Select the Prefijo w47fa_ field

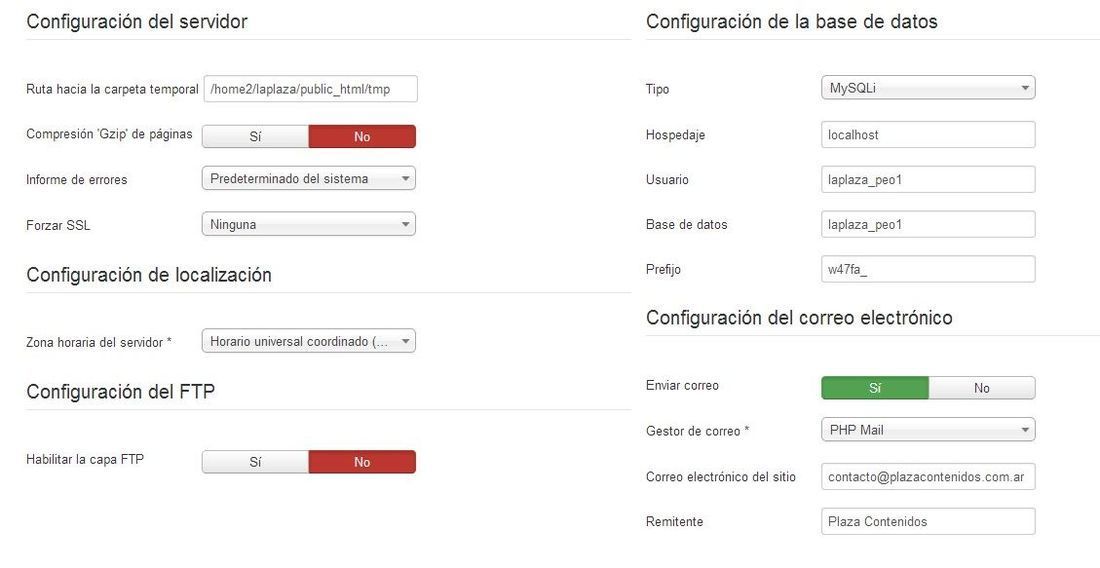[x=928, y=269]
